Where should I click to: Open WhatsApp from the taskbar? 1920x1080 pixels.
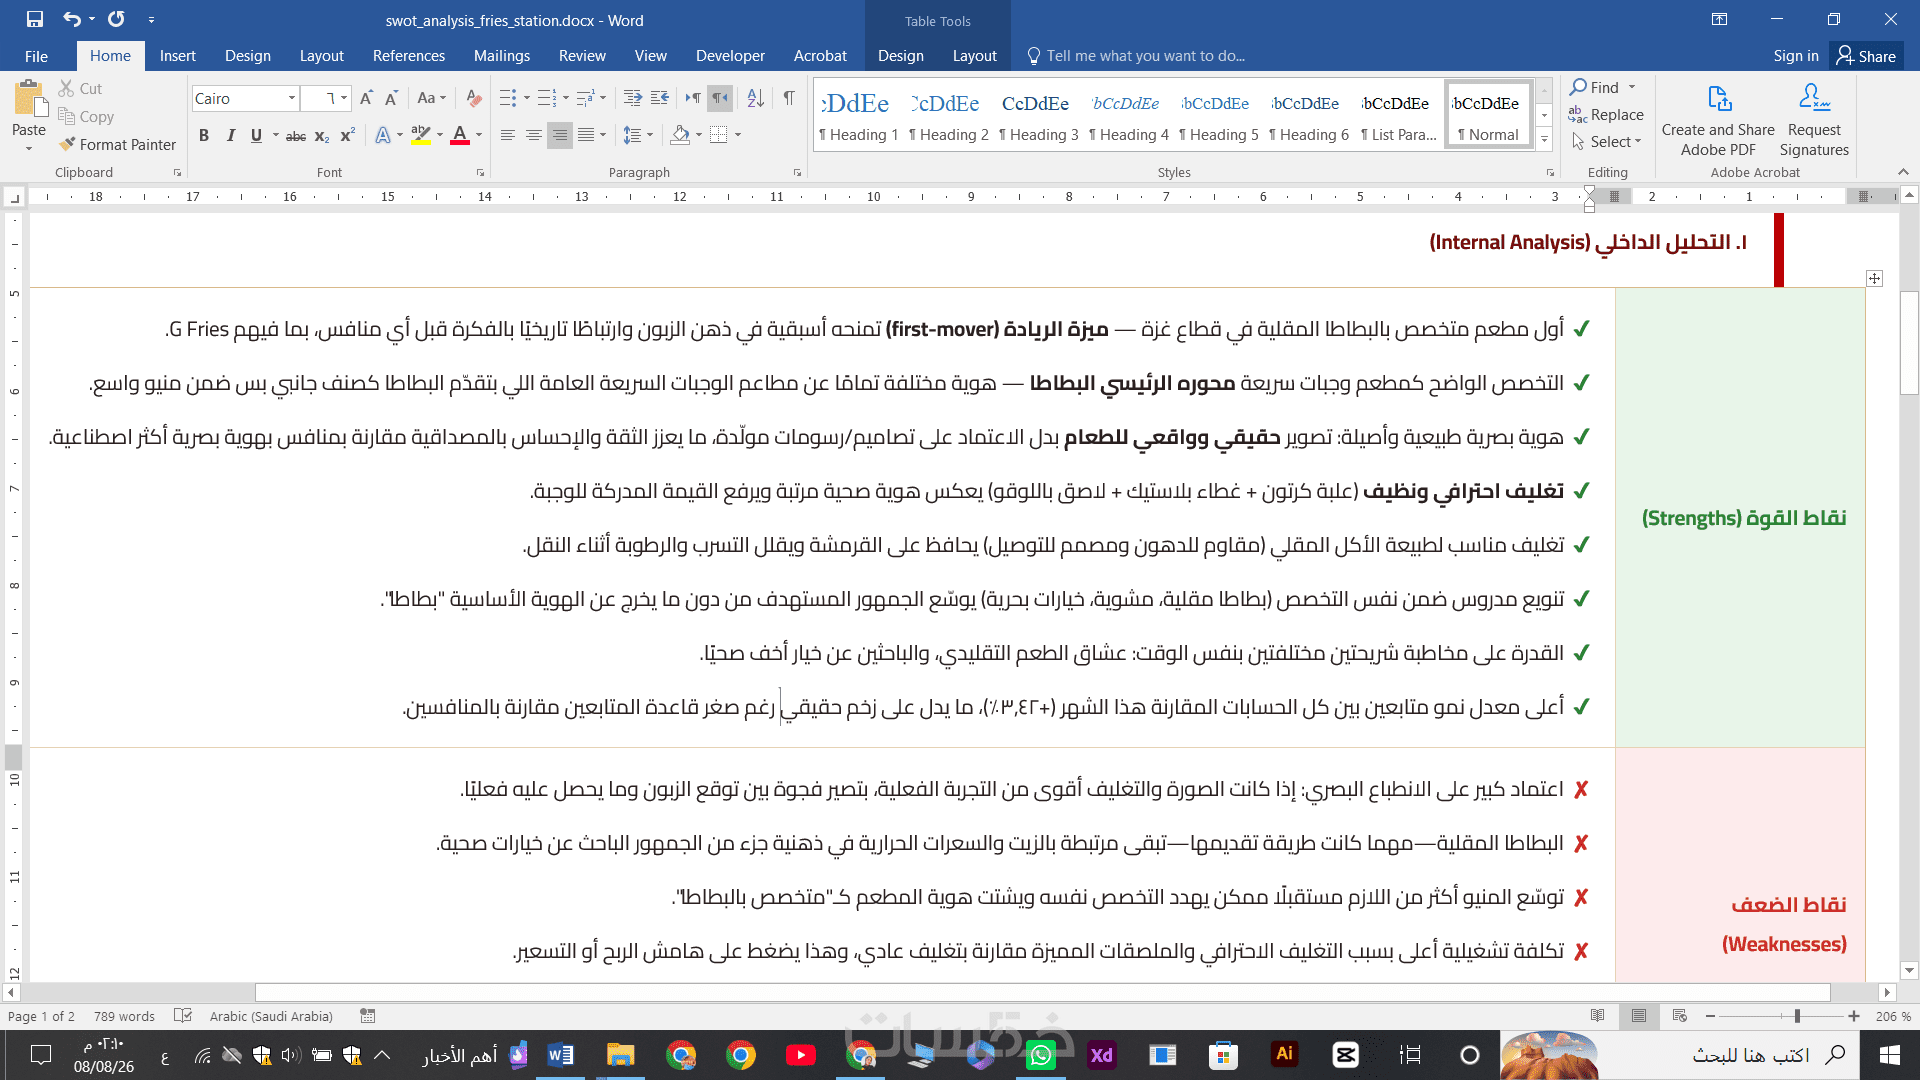coord(1041,1055)
